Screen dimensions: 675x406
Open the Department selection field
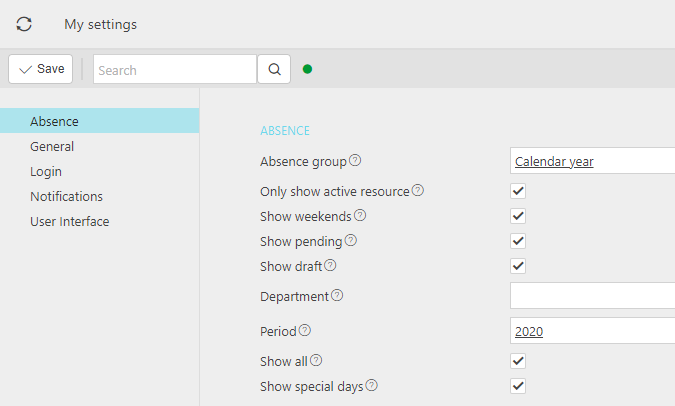click(x=592, y=296)
